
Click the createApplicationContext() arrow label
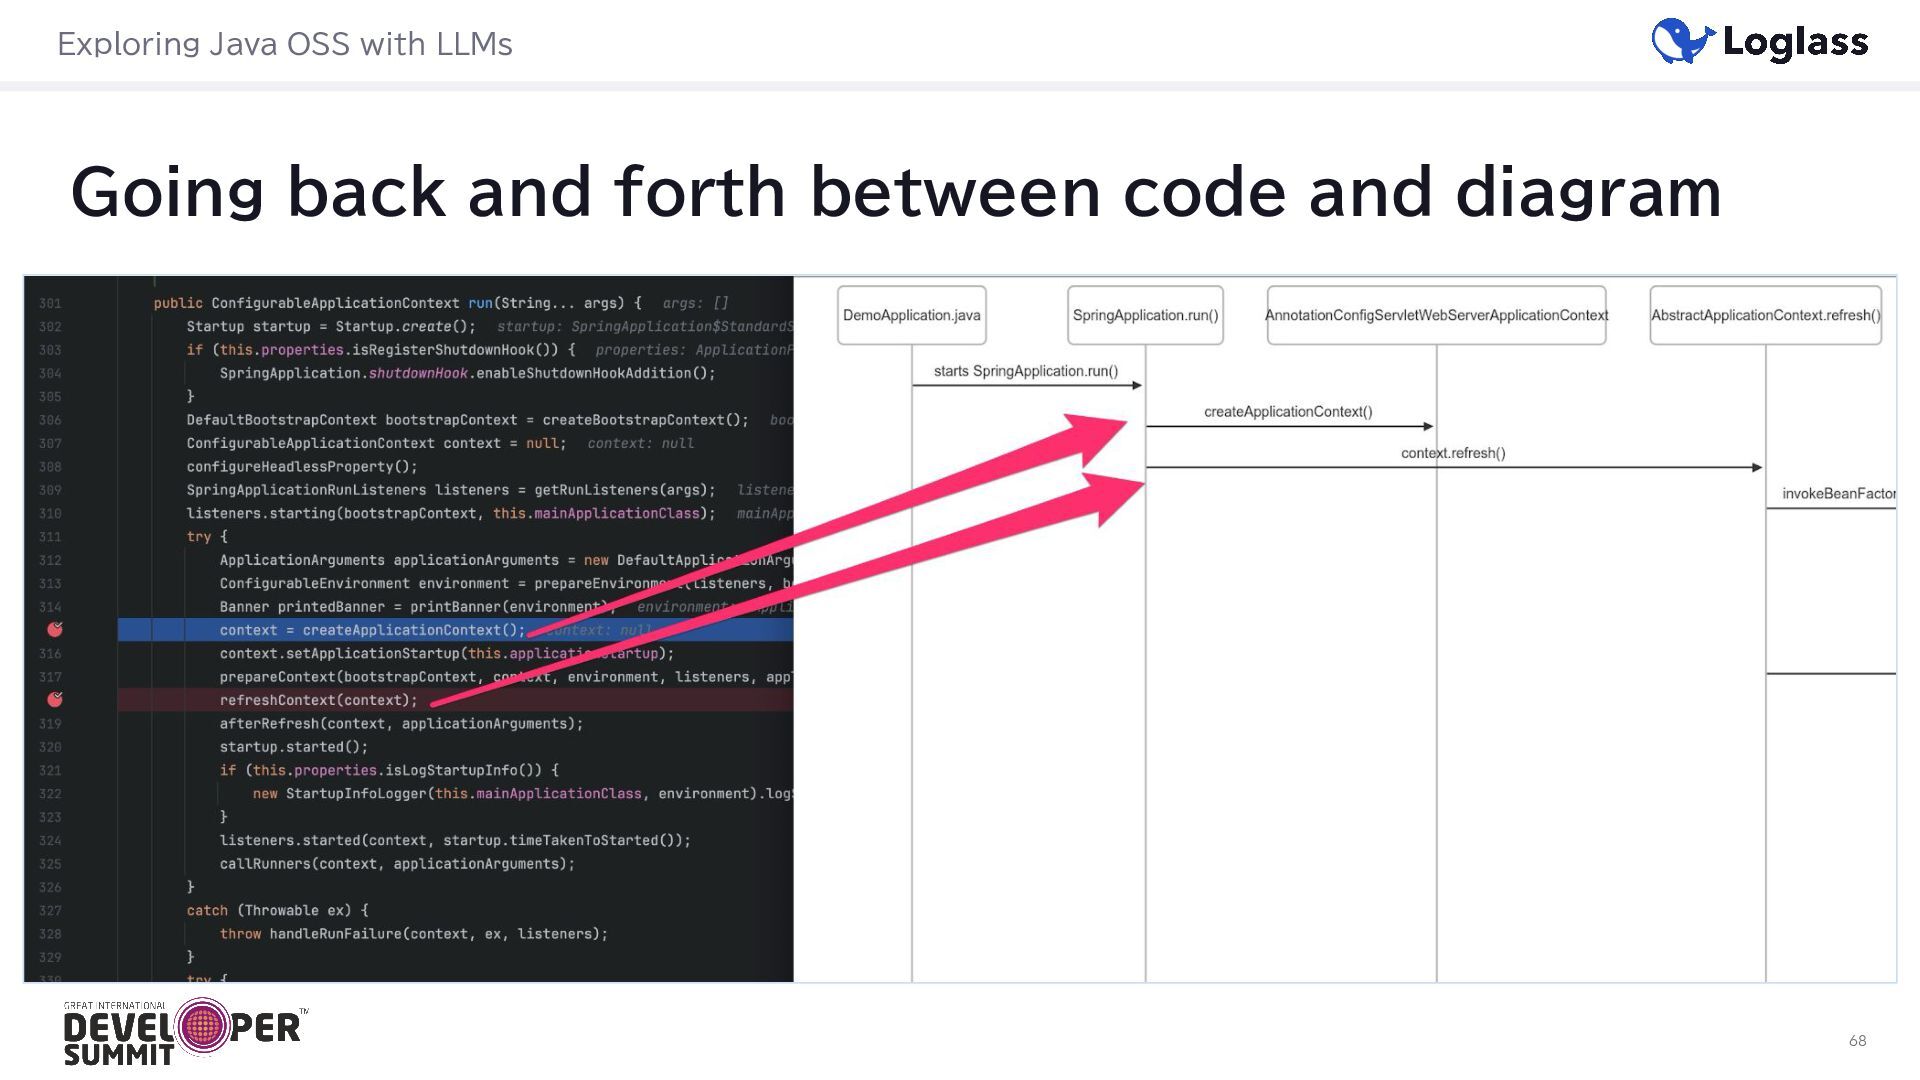[x=1288, y=411]
